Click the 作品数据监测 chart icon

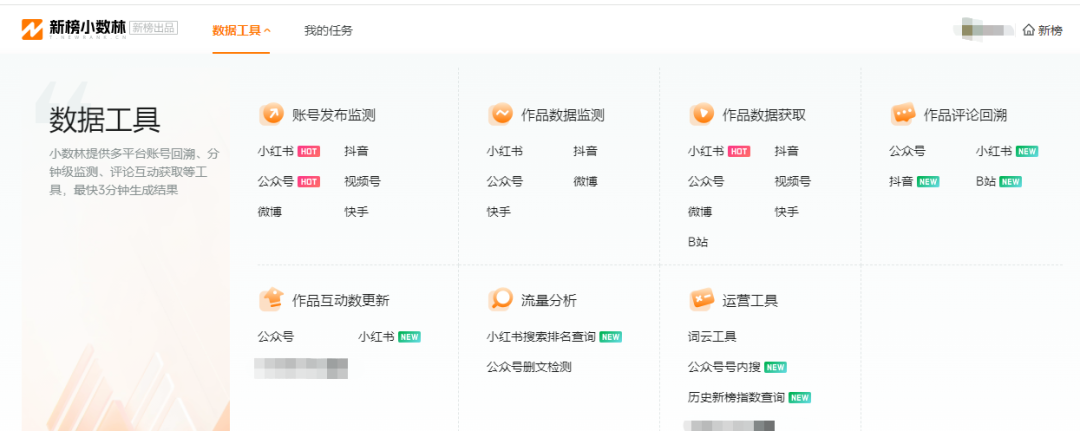[x=500, y=114]
